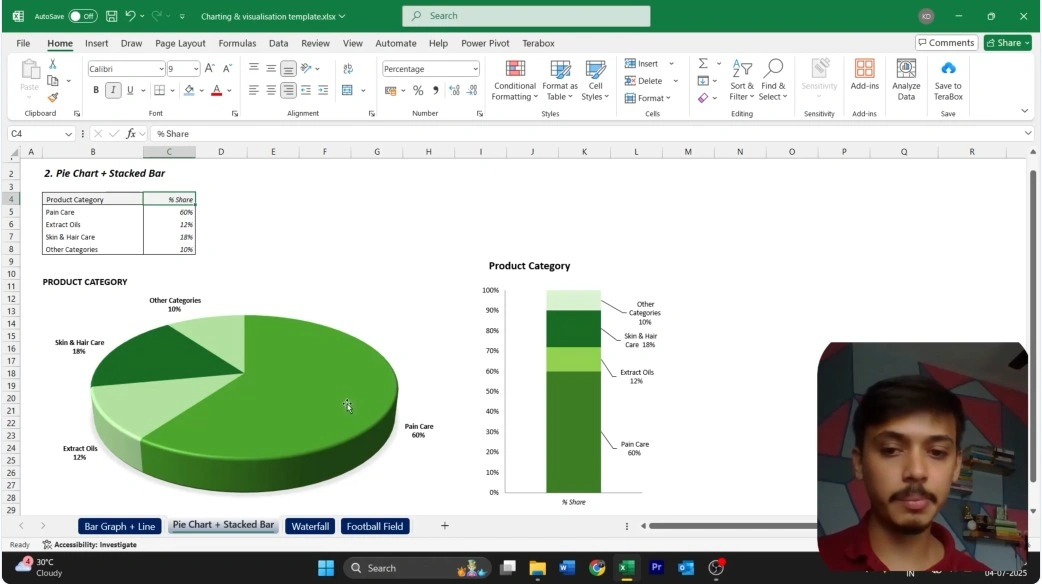Image resolution: width=1042 pixels, height=584 pixels.
Task: Click Format button in Cells group
Action: coord(647,98)
